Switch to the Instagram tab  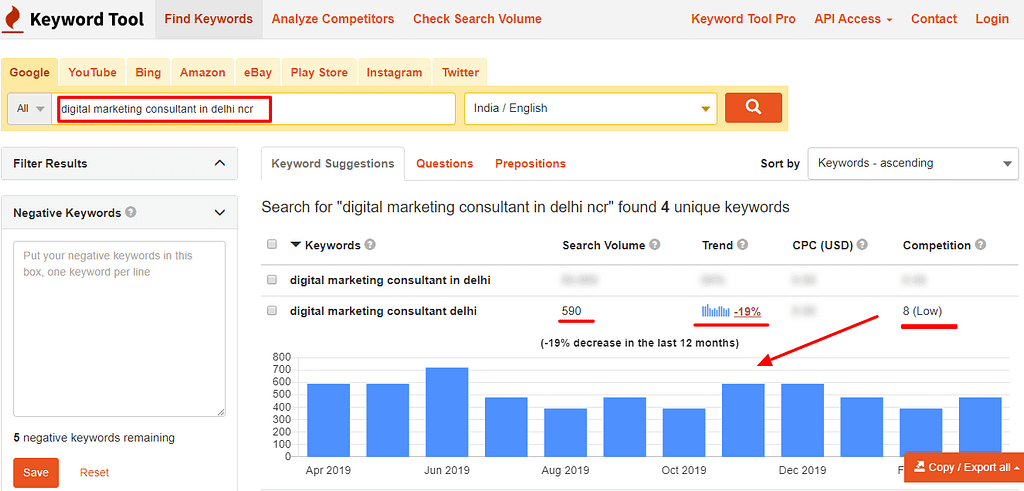point(394,72)
